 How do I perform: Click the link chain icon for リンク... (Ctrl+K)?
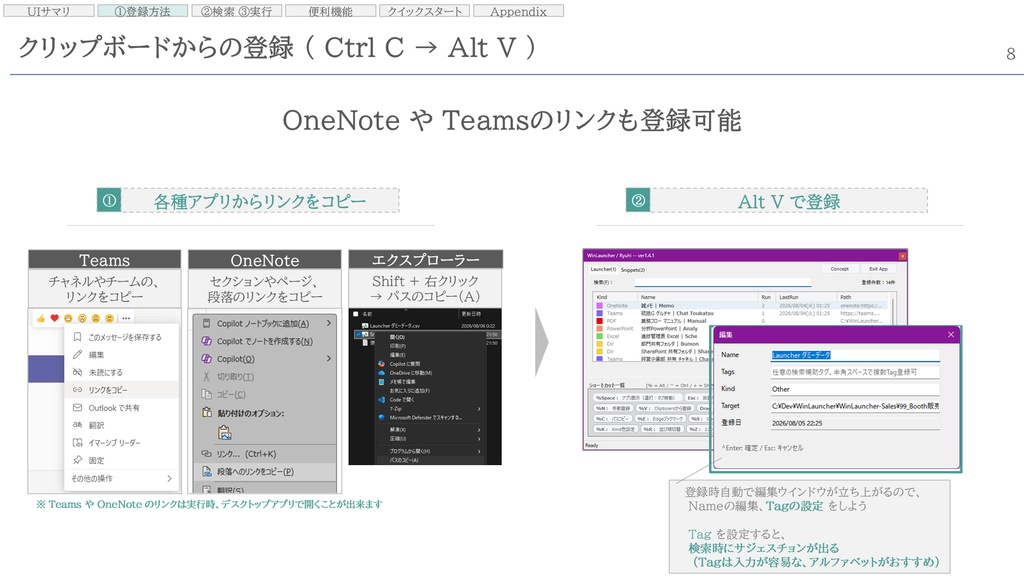click(x=206, y=453)
